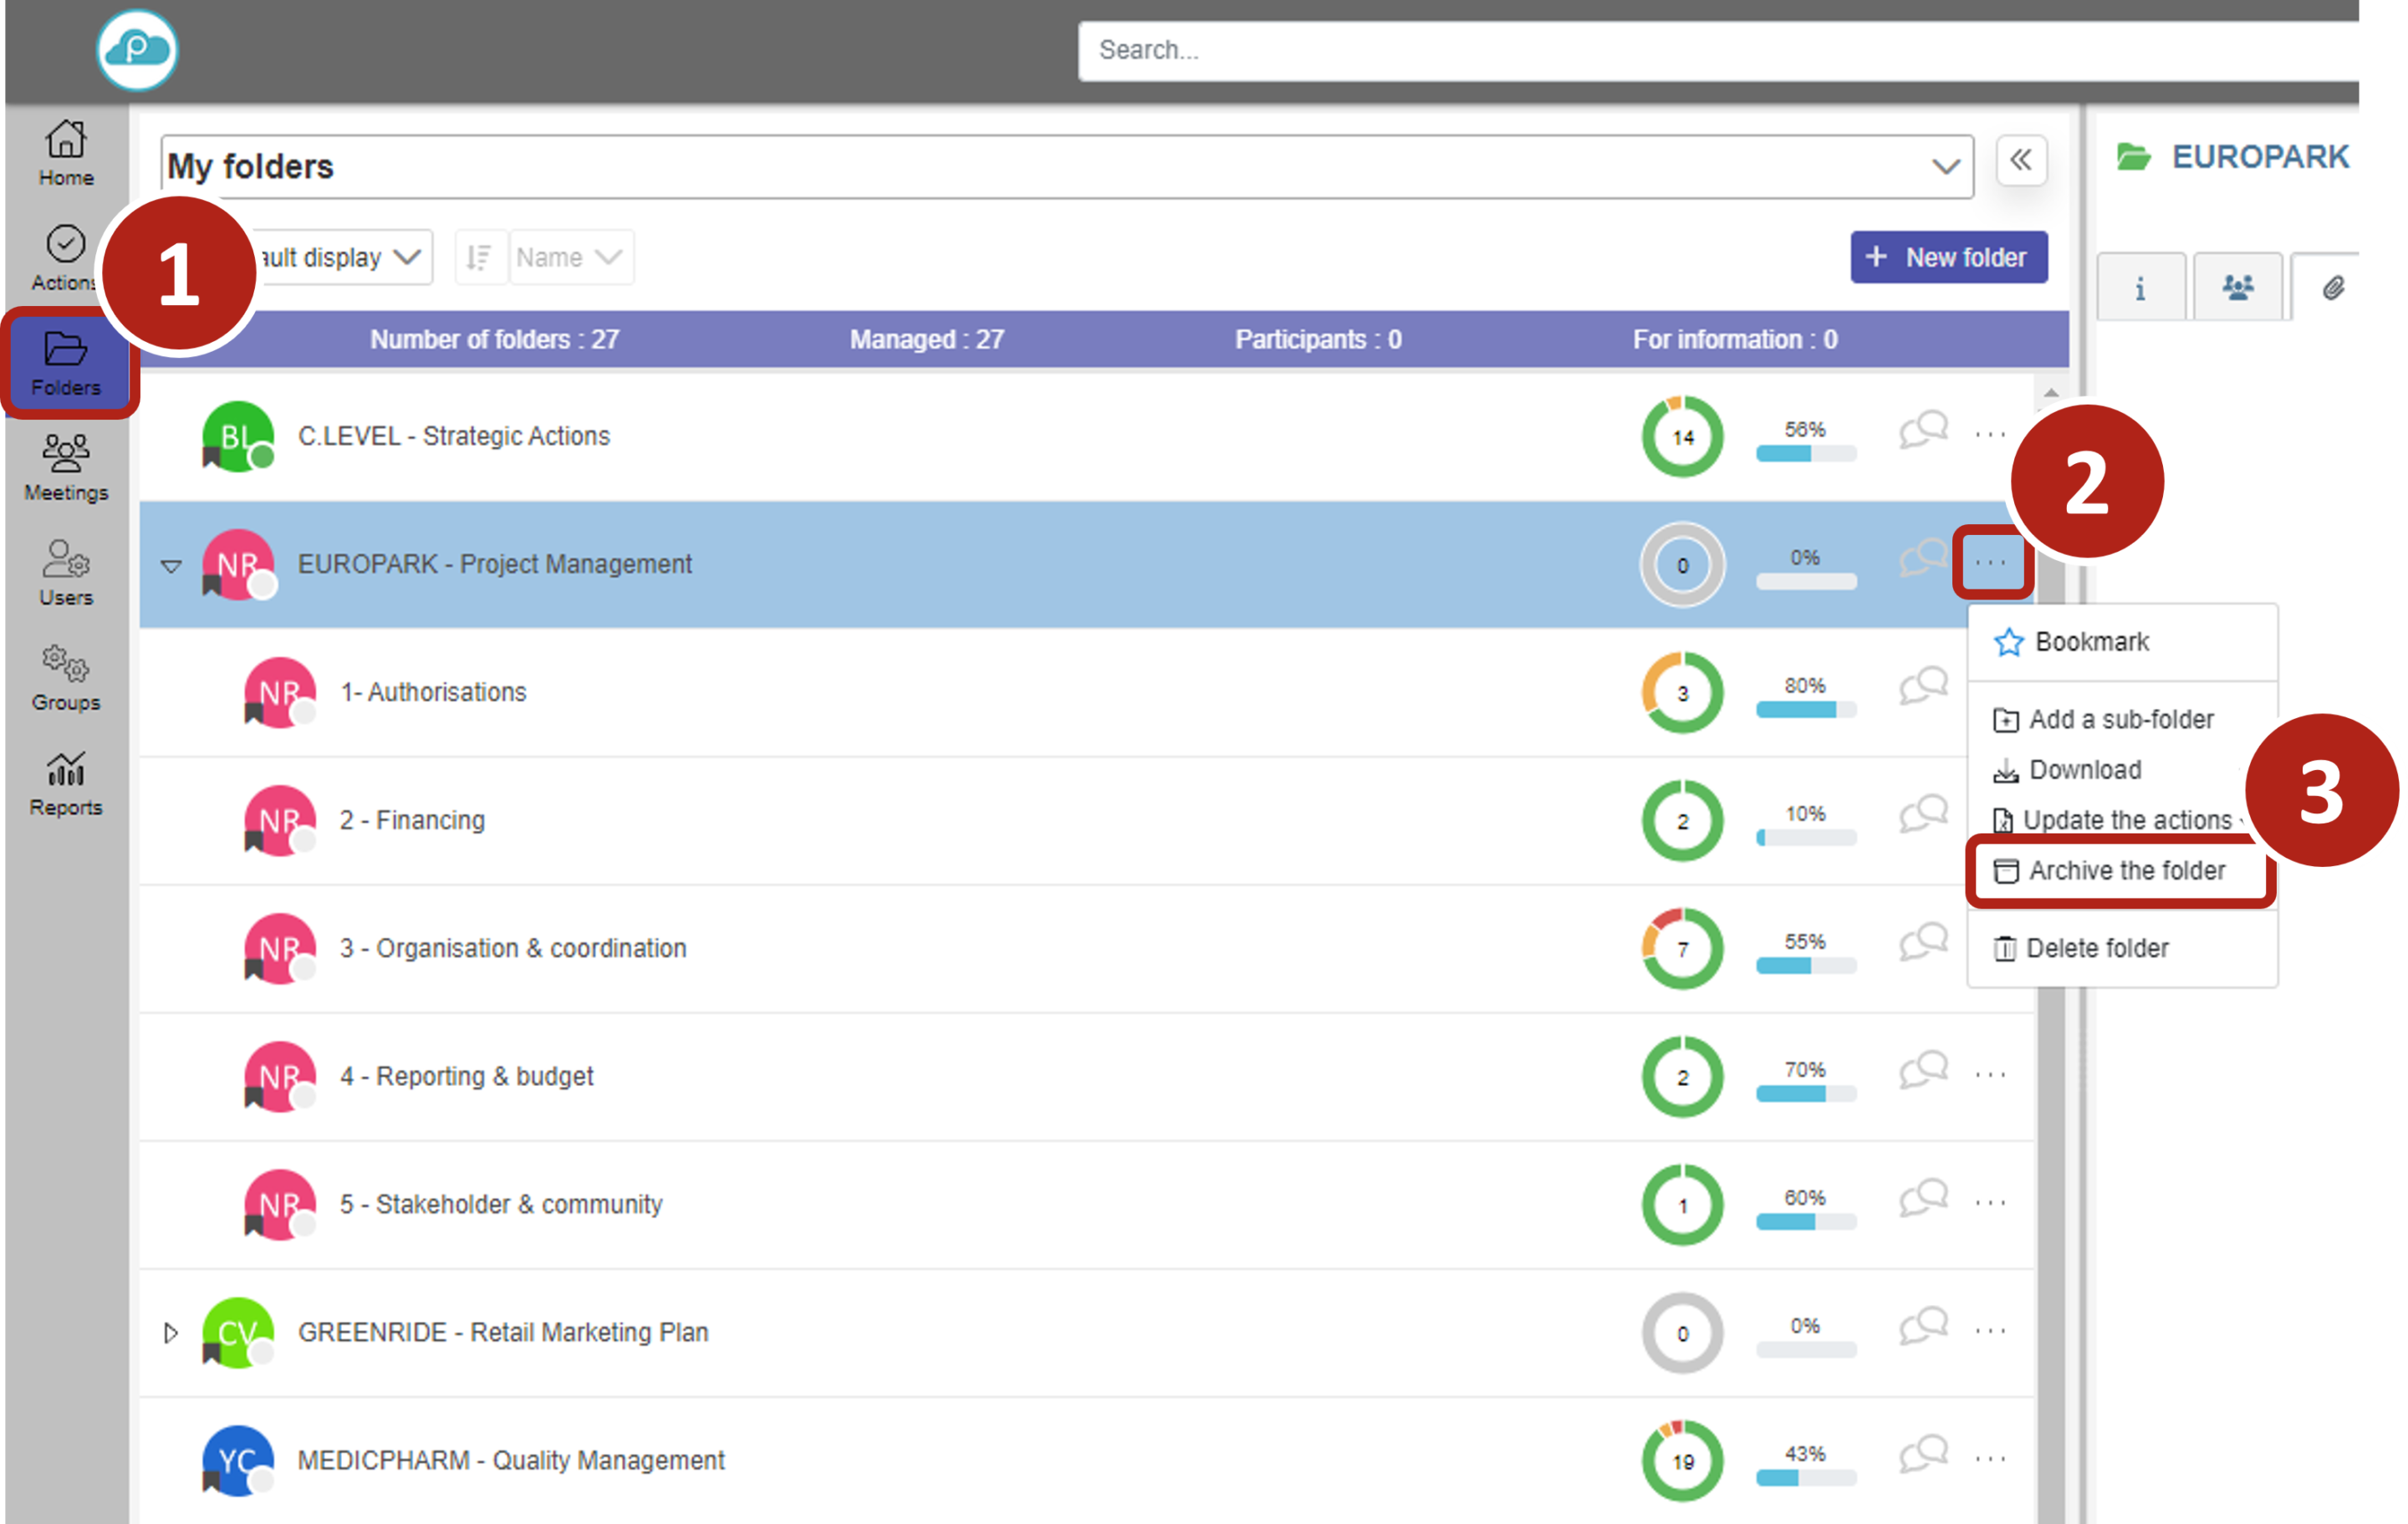This screenshot has height=1524, width=2408.
Task: Expand the GREENRIDE - Retail Marketing Plan folder
Action: (x=171, y=1333)
